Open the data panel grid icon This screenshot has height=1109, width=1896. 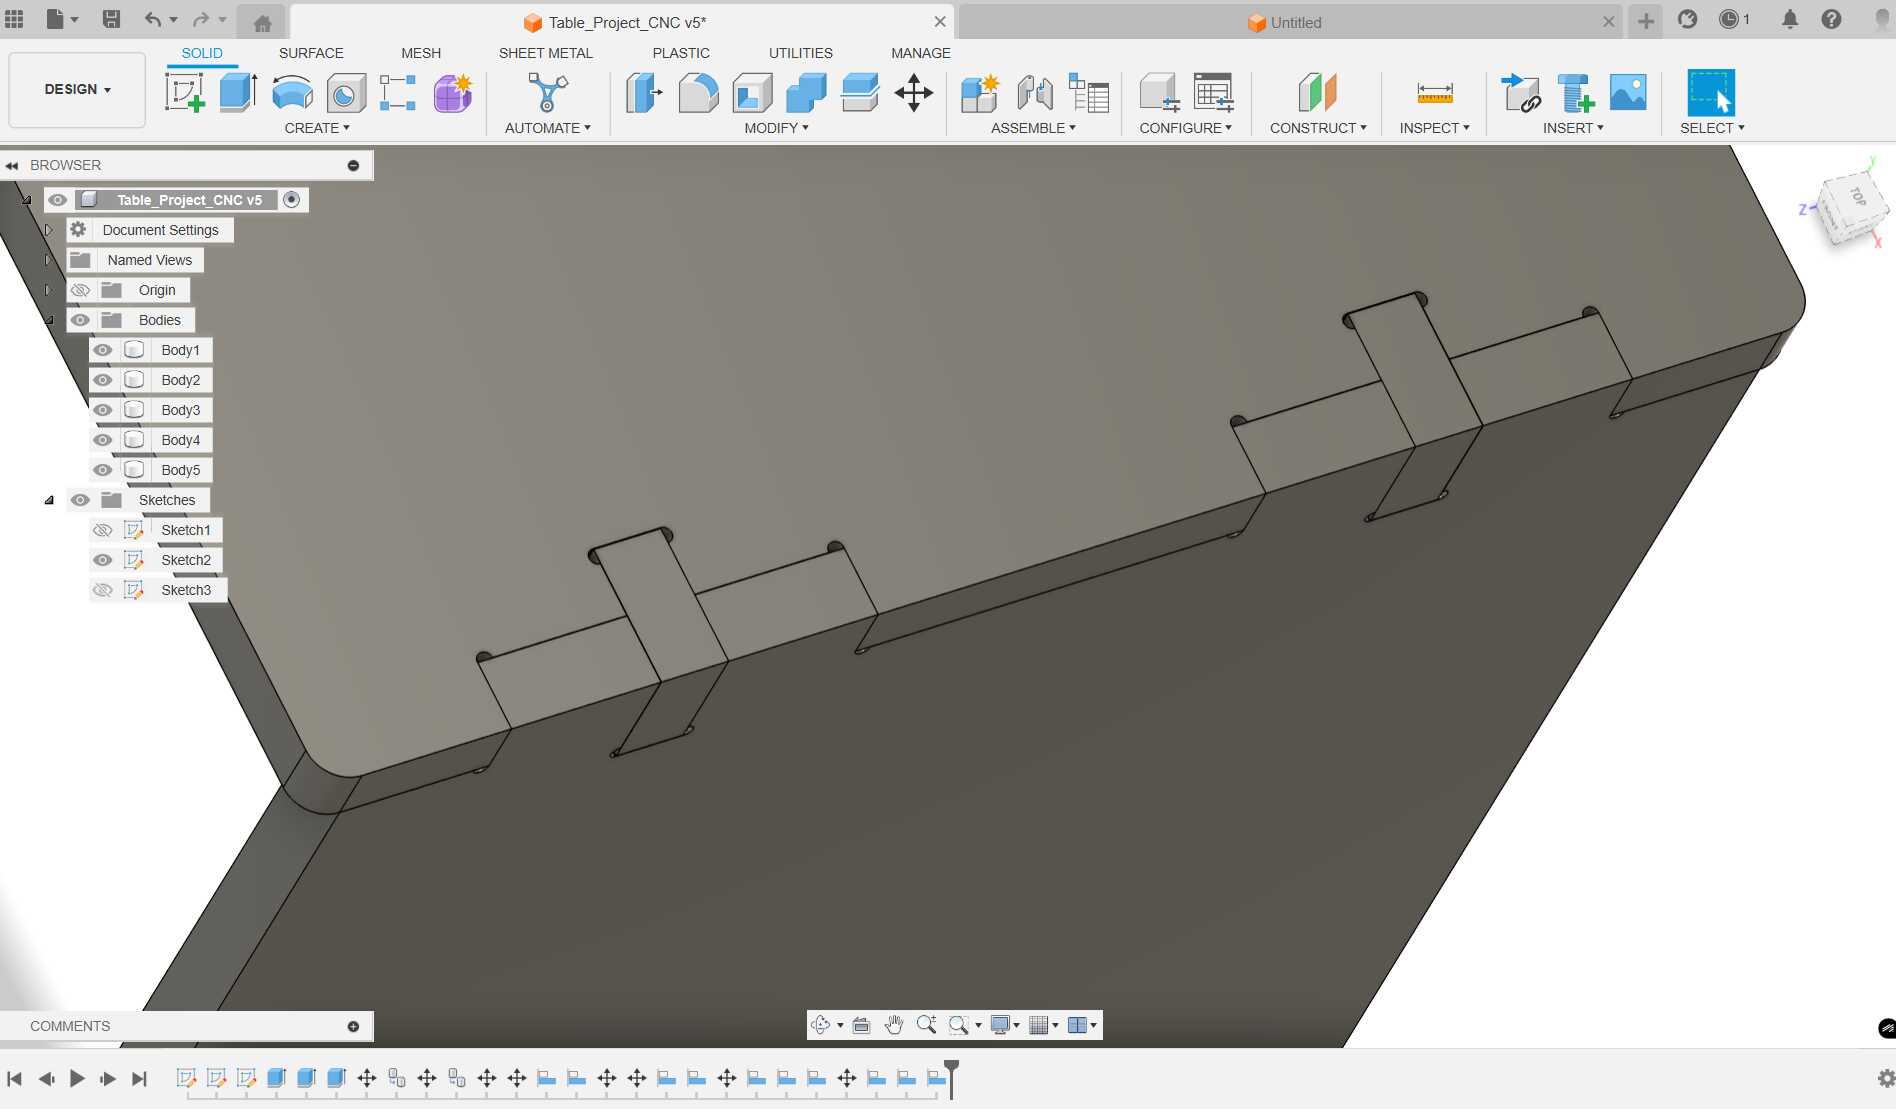pos(14,19)
